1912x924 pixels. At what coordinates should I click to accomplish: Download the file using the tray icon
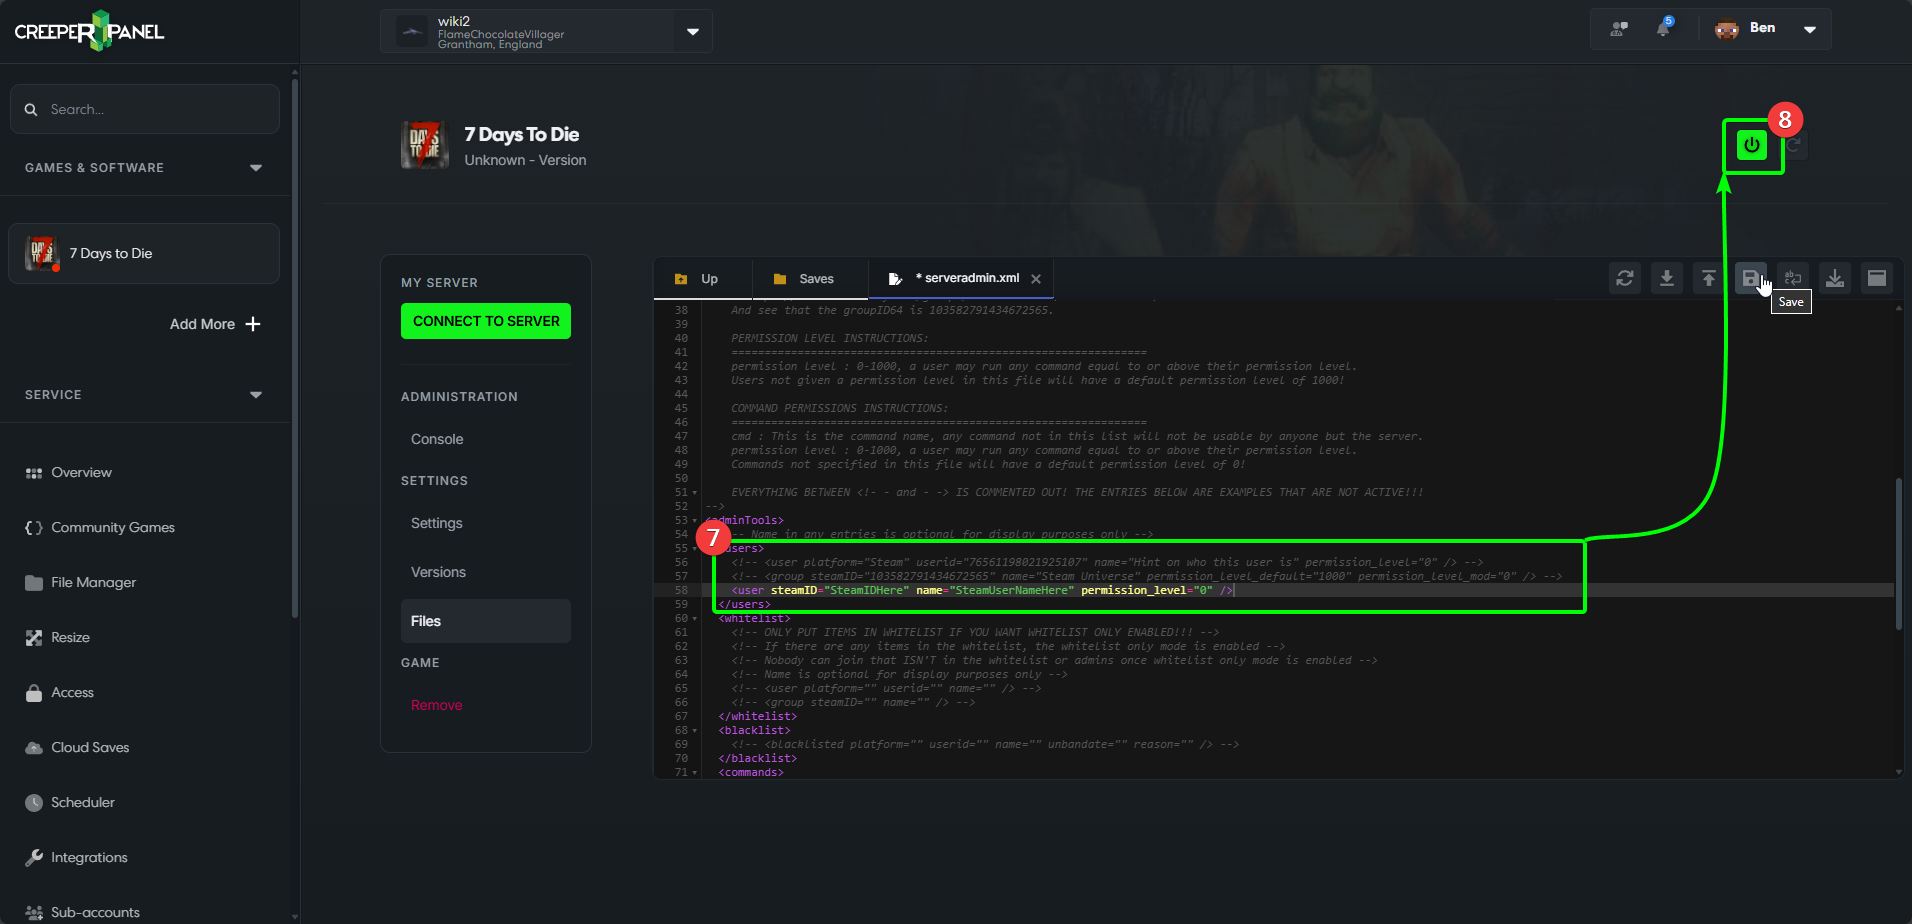[x=1835, y=278]
